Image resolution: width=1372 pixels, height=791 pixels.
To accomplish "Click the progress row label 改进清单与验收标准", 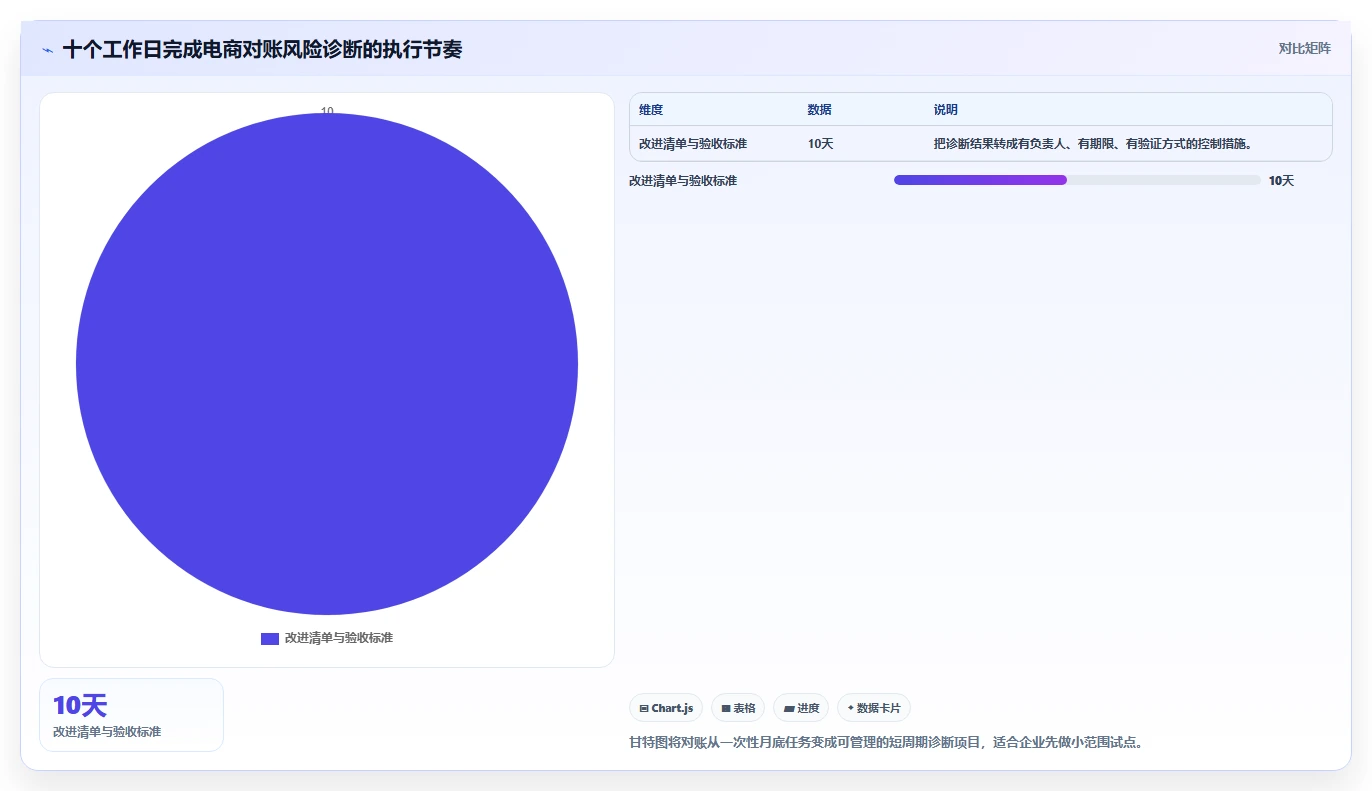I will [x=683, y=181].
